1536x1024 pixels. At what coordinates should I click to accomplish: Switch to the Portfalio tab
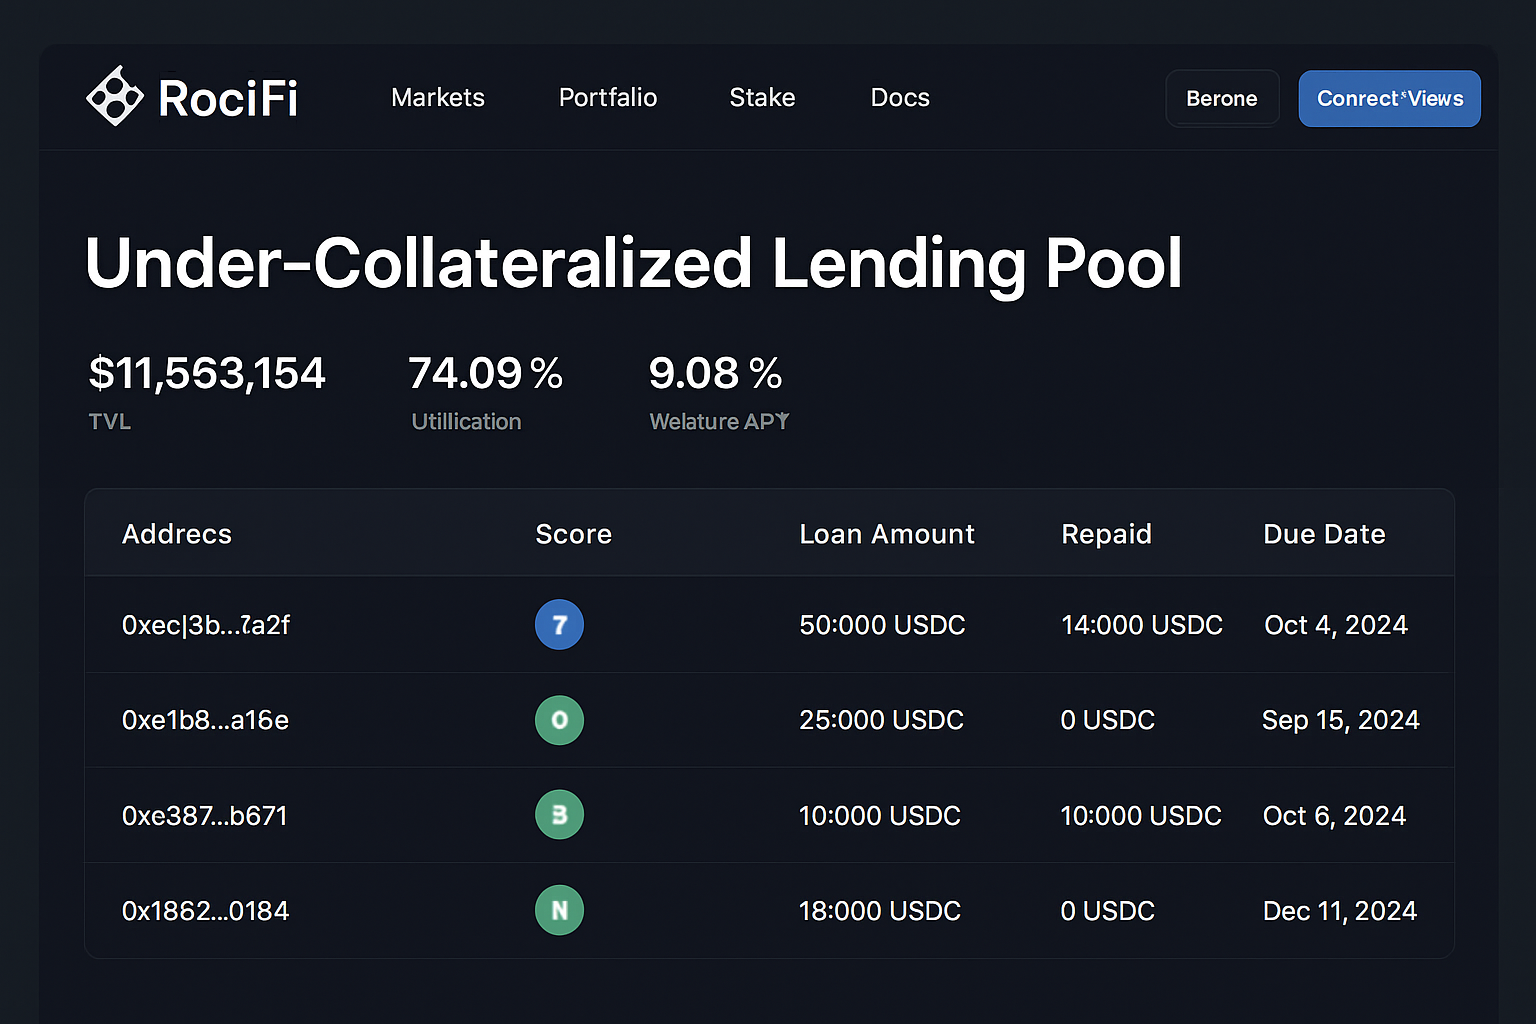[x=607, y=97]
